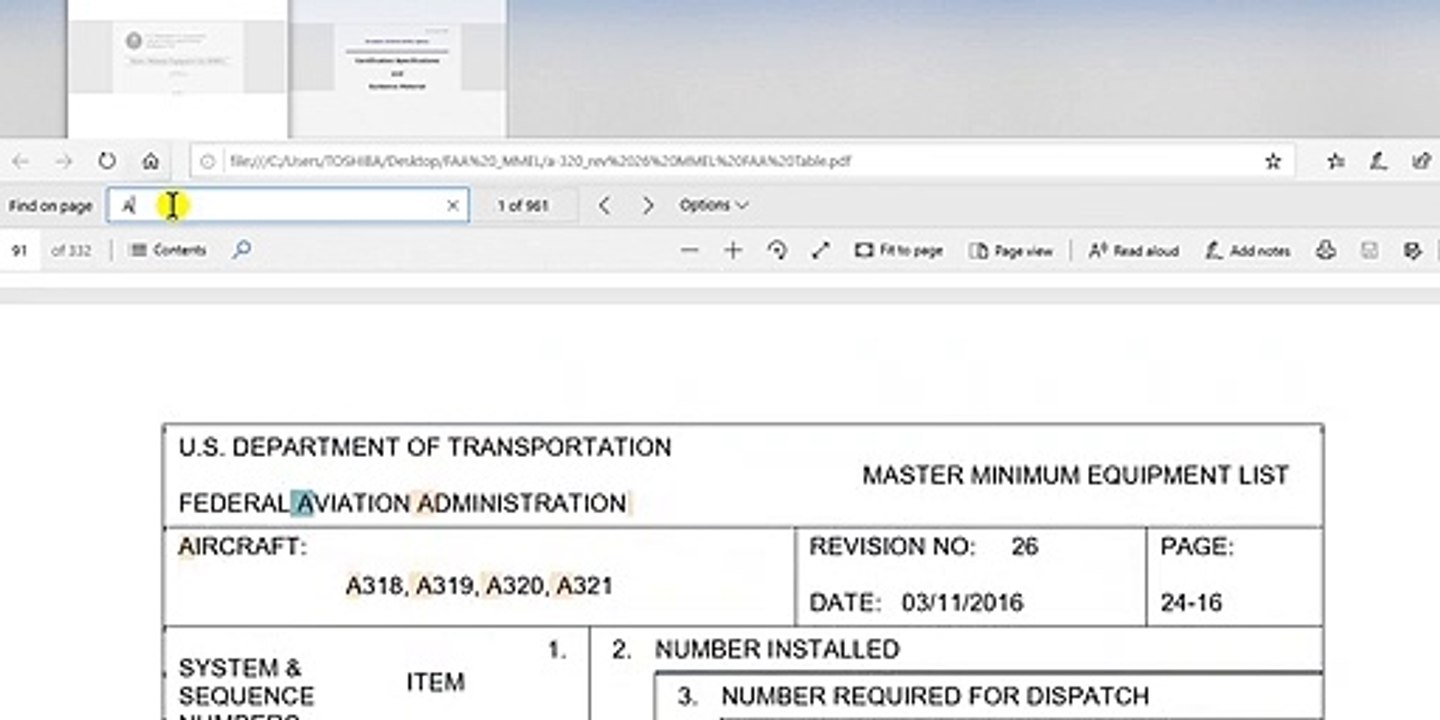Open the Page view options
Viewport: 1440px width, 720px height.
pyautogui.click(x=1011, y=251)
